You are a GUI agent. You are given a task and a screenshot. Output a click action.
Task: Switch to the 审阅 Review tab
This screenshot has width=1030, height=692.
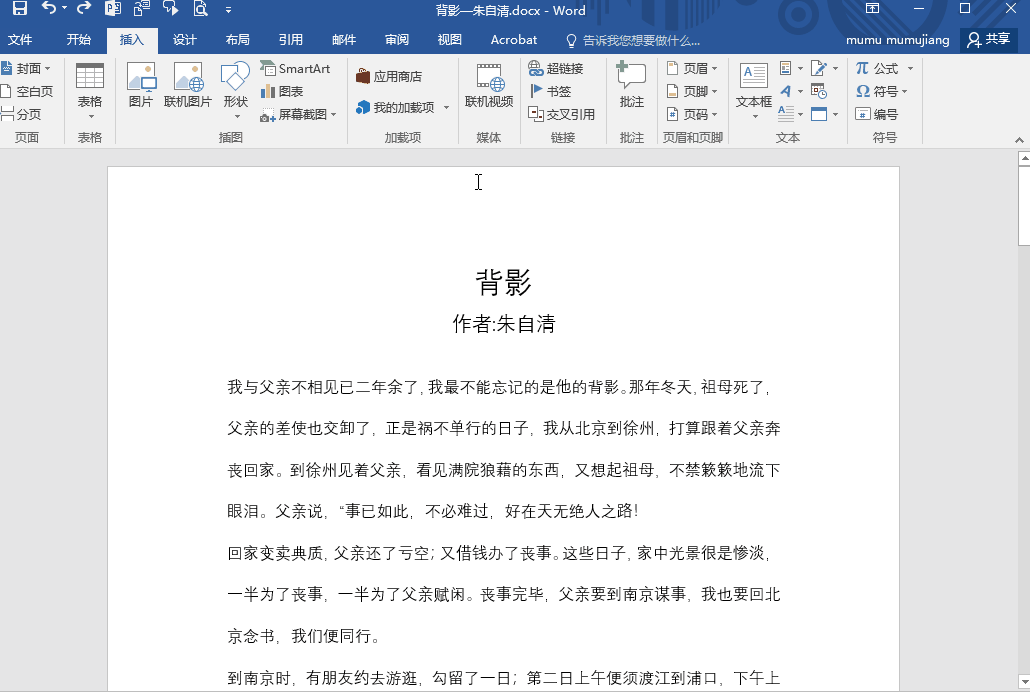point(397,40)
